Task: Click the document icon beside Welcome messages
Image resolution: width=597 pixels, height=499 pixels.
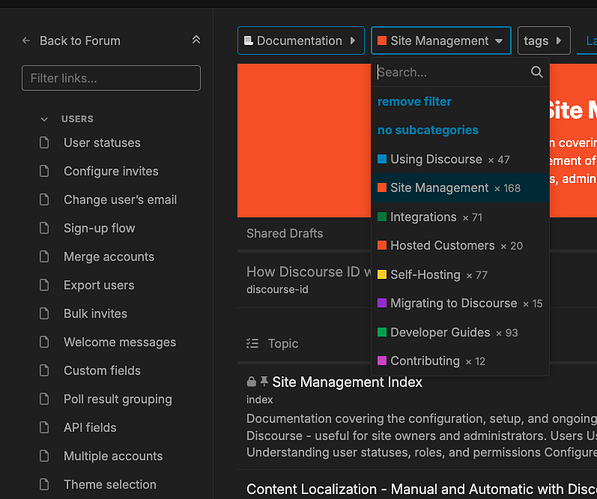Action: coord(45,342)
